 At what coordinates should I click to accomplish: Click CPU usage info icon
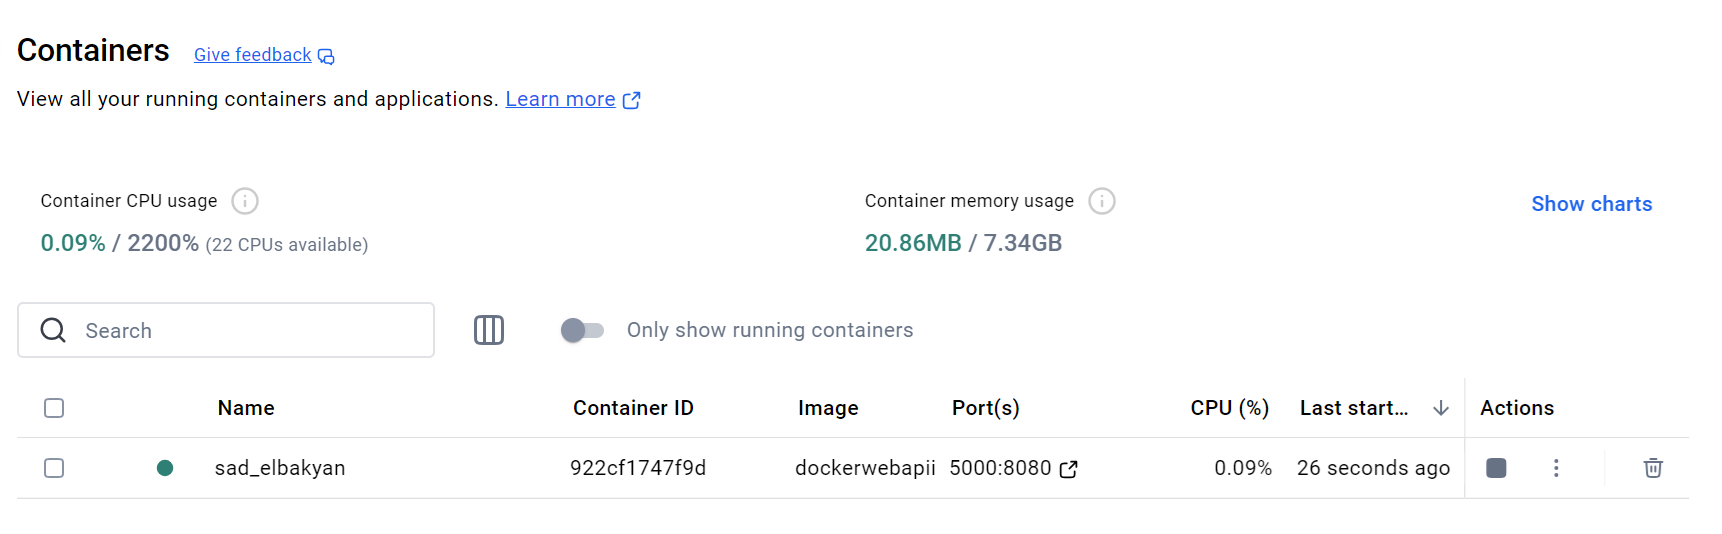pyautogui.click(x=245, y=201)
